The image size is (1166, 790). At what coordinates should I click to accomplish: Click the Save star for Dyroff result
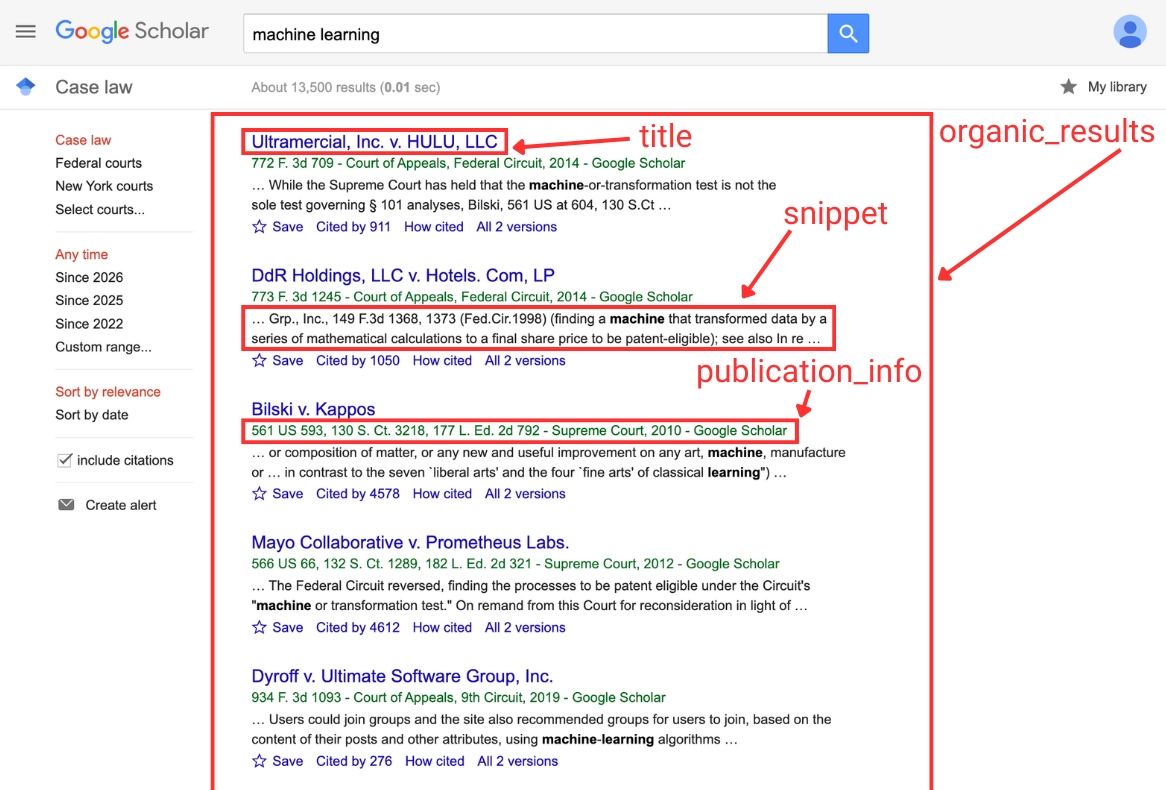(x=259, y=761)
